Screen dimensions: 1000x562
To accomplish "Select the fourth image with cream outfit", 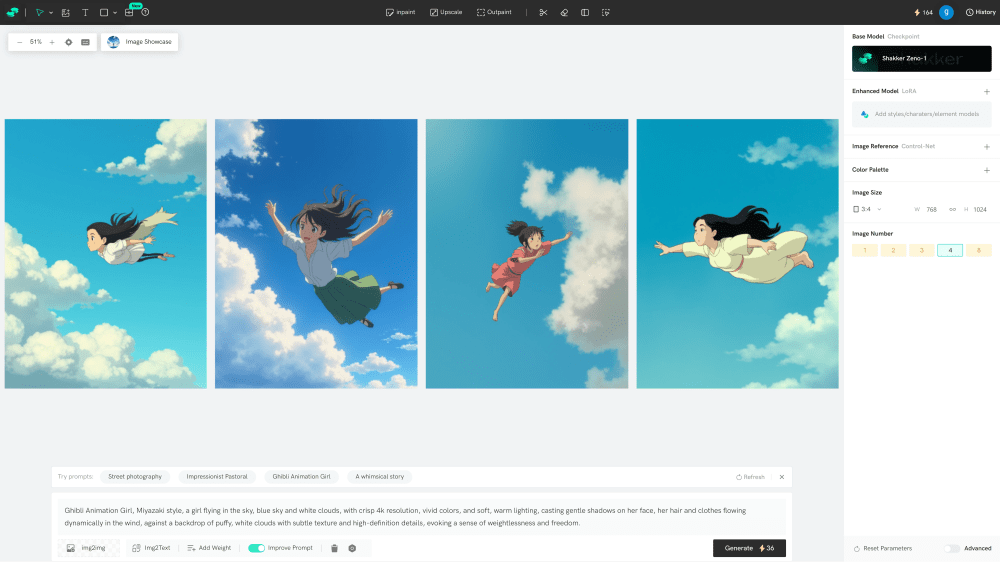I will coord(737,254).
